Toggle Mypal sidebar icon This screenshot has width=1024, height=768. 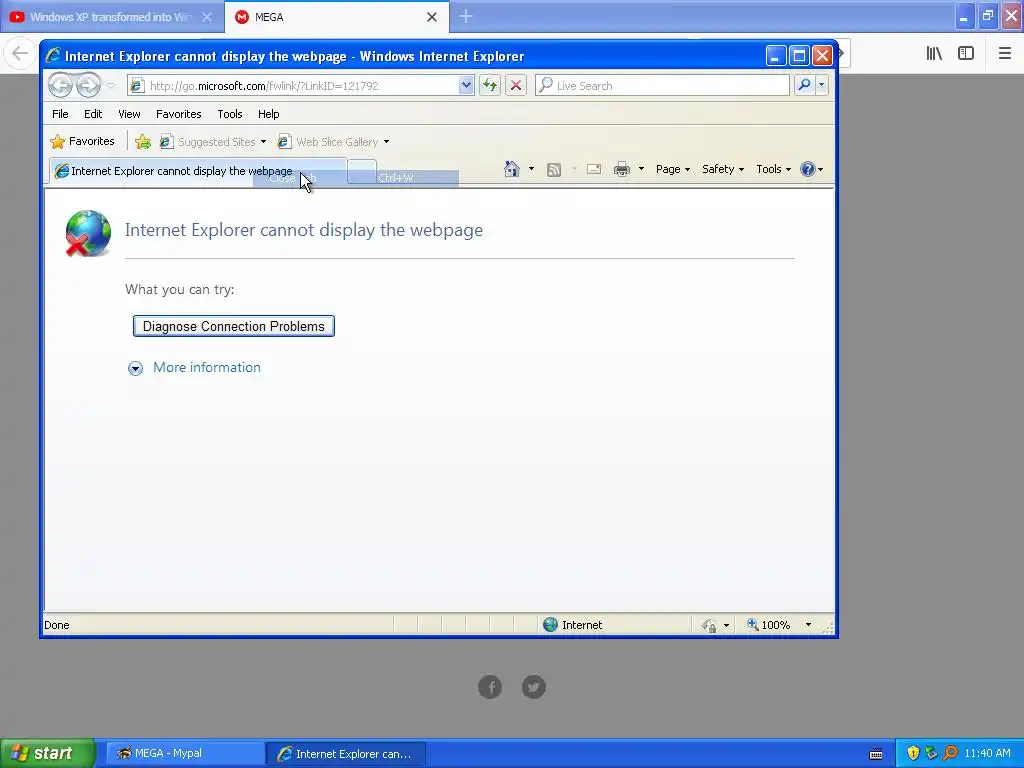pyautogui.click(x=966, y=54)
